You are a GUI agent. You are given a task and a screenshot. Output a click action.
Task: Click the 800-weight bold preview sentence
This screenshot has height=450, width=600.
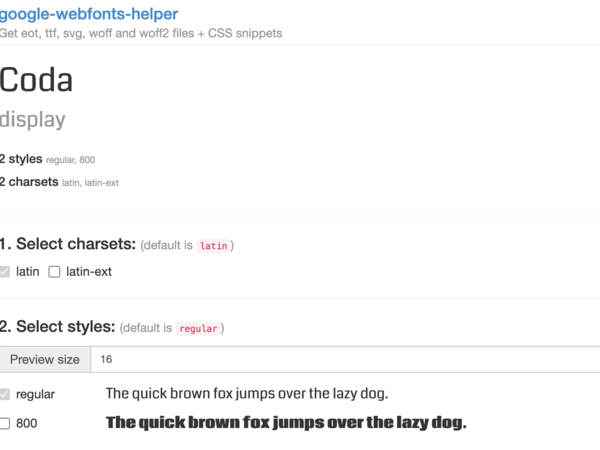286,422
